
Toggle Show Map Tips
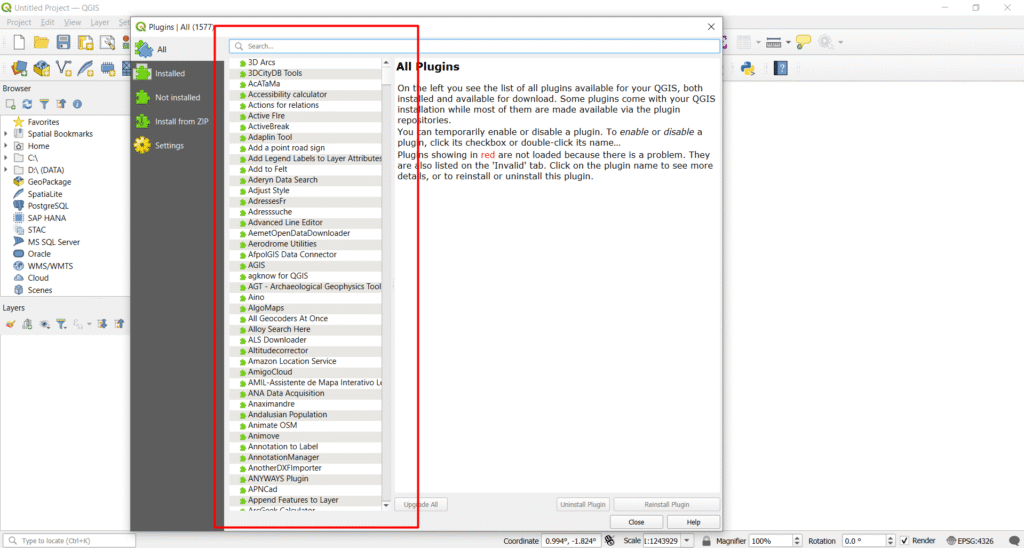click(x=804, y=43)
